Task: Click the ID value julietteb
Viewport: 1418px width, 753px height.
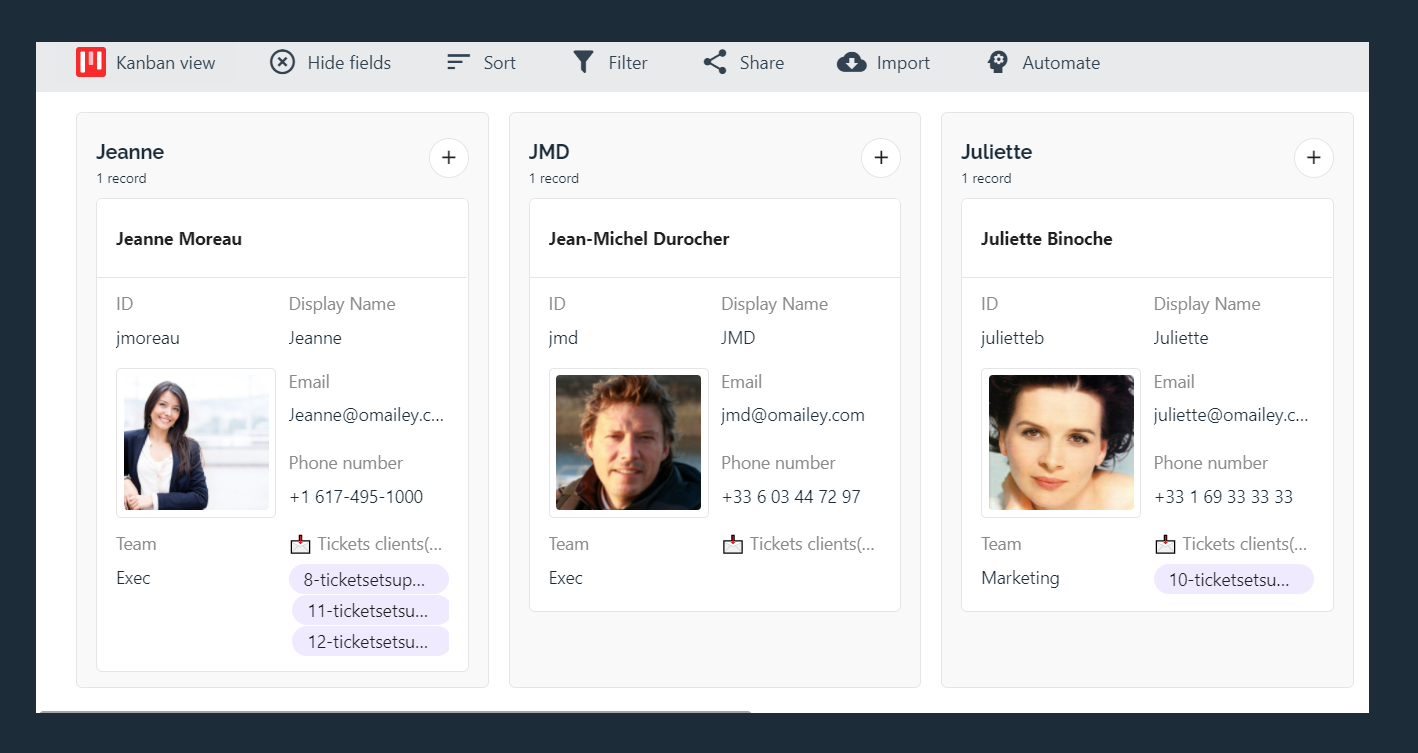Action: (x=1013, y=338)
